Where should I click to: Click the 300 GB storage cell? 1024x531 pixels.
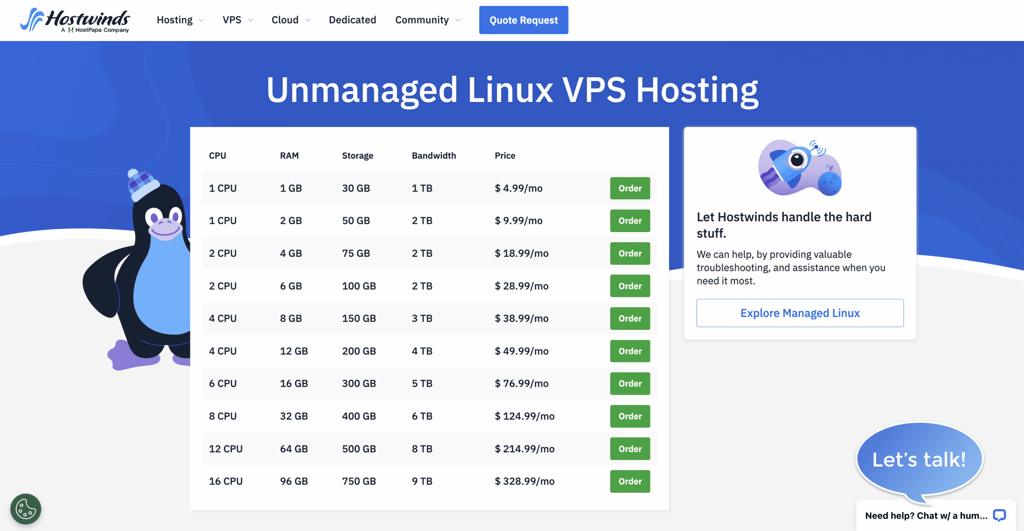click(359, 384)
